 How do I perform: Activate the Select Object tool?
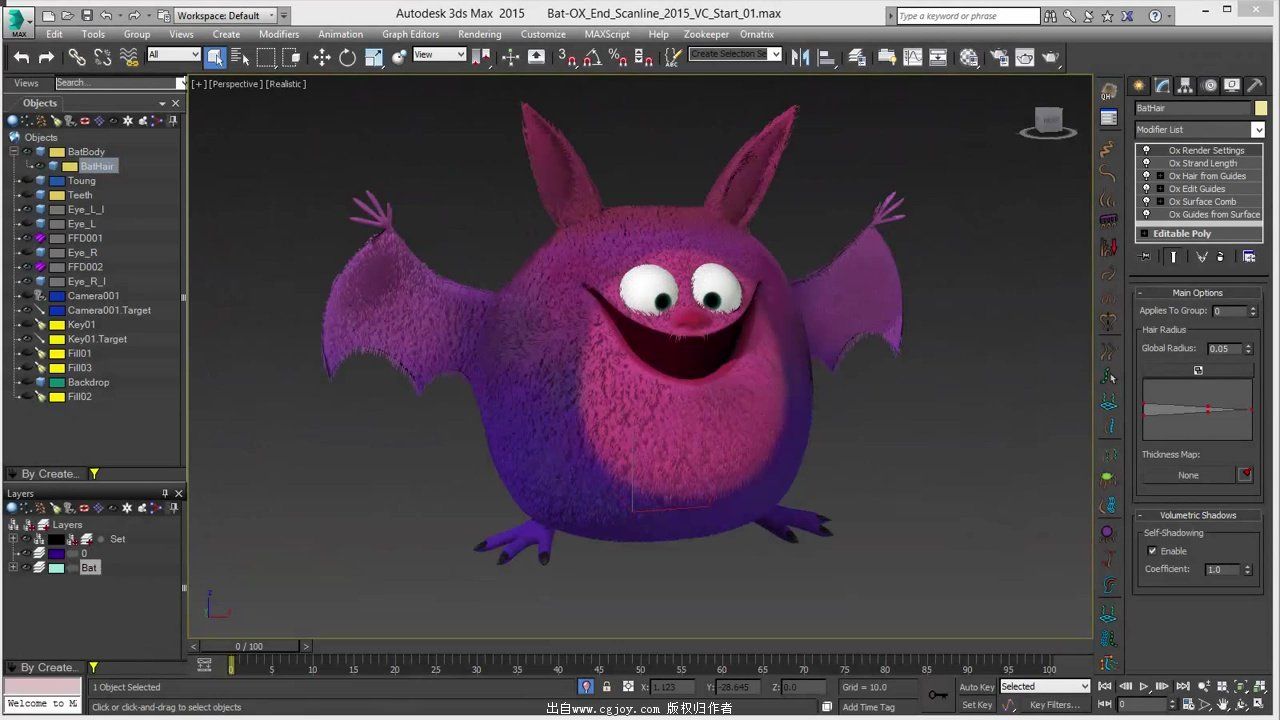click(215, 57)
